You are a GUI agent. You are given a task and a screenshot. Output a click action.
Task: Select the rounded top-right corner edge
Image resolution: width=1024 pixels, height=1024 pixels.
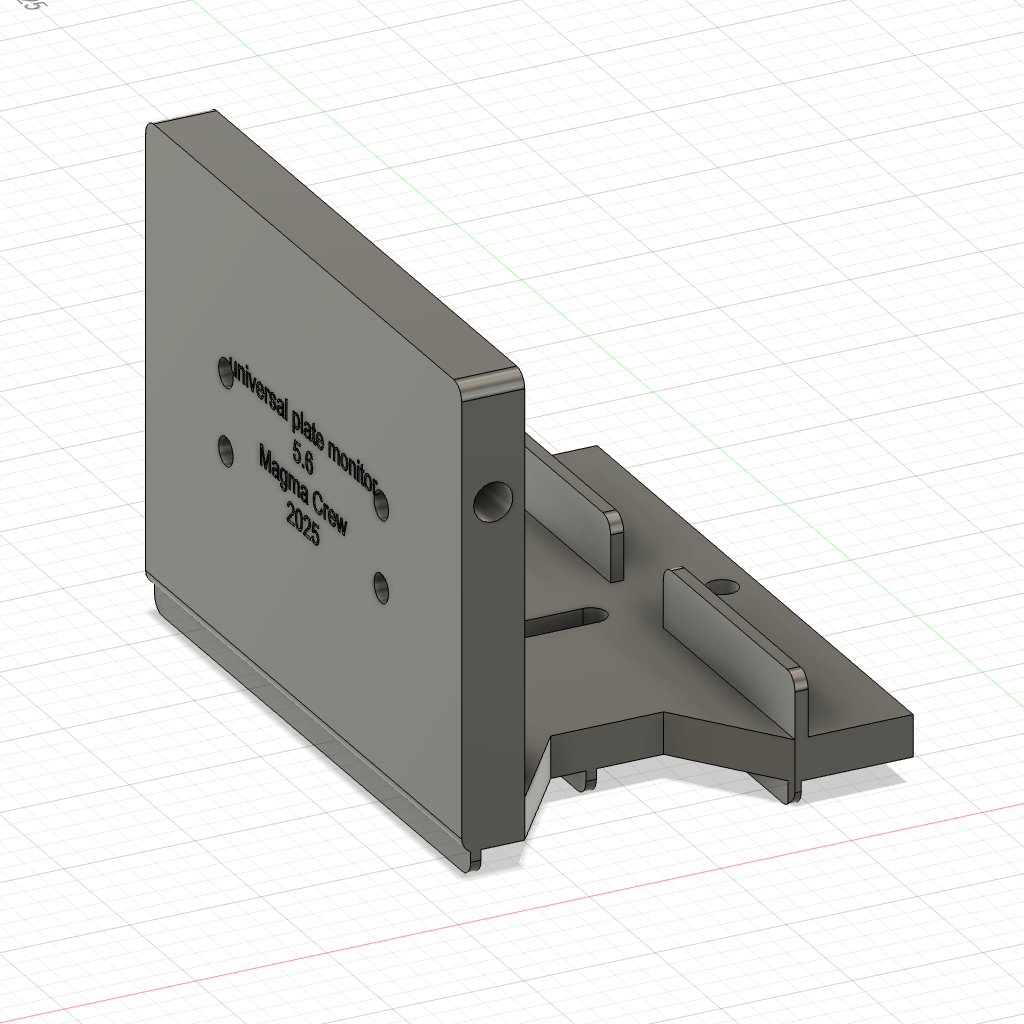[x=490, y=380]
